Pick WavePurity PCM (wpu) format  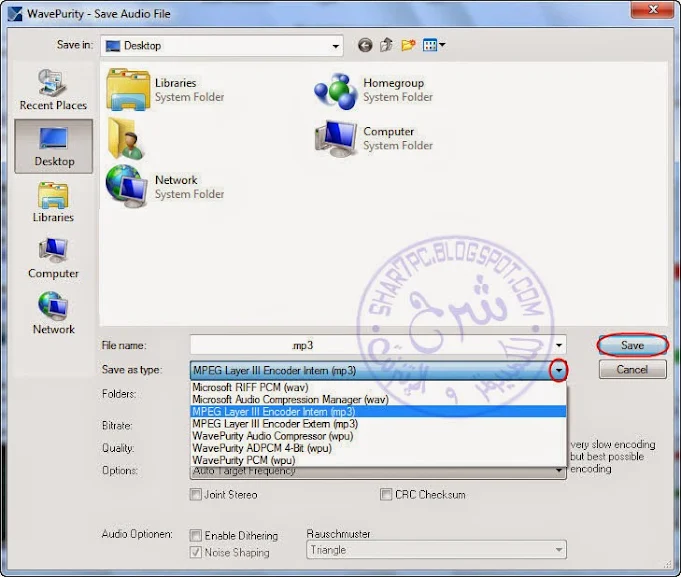(378, 460)
